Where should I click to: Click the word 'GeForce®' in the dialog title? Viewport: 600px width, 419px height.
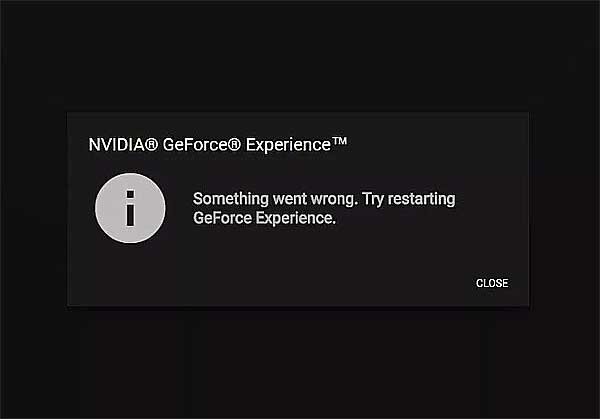click(202, 145)
